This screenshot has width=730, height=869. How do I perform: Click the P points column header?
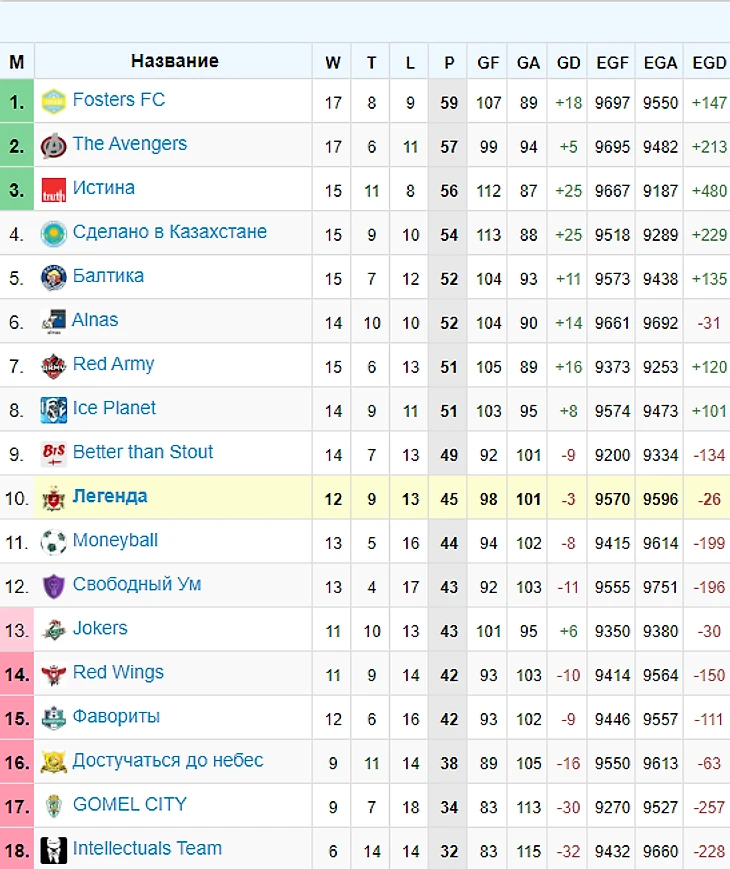point(449,63)
